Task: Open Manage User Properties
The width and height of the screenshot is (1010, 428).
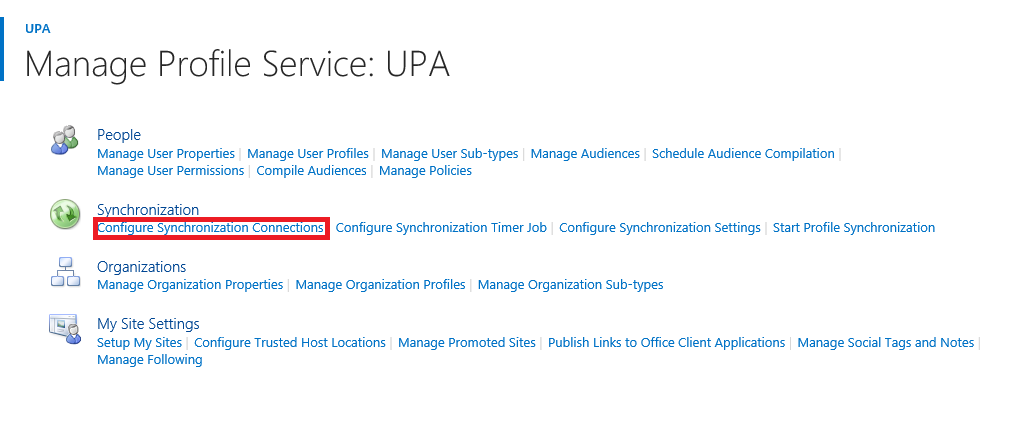Action: tap(166, 153)
